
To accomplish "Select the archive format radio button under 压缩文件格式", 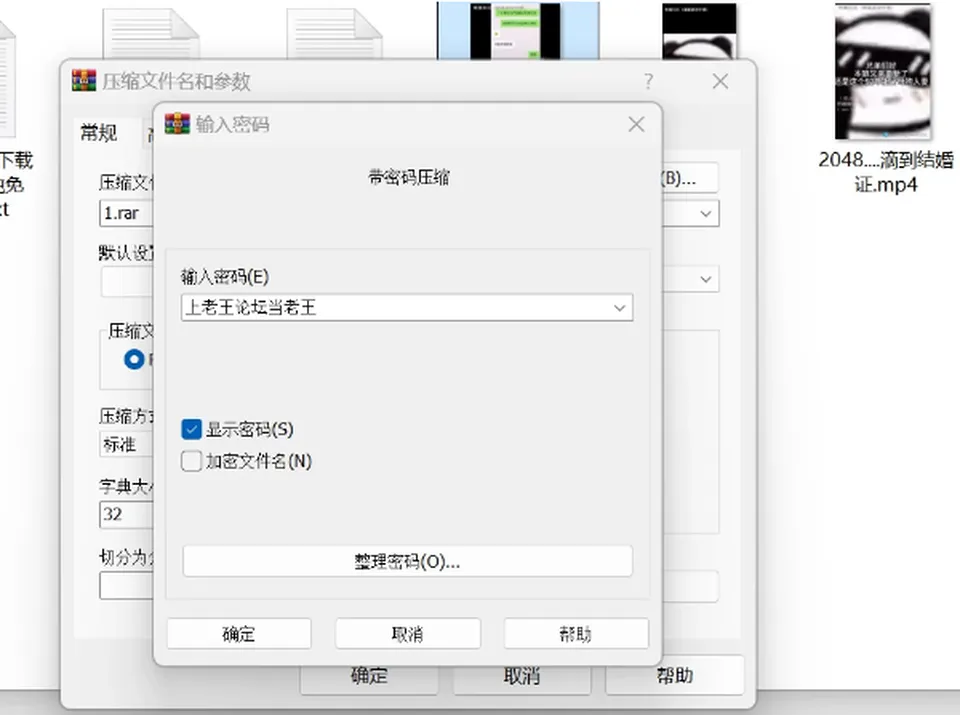I will click(134, 359).
